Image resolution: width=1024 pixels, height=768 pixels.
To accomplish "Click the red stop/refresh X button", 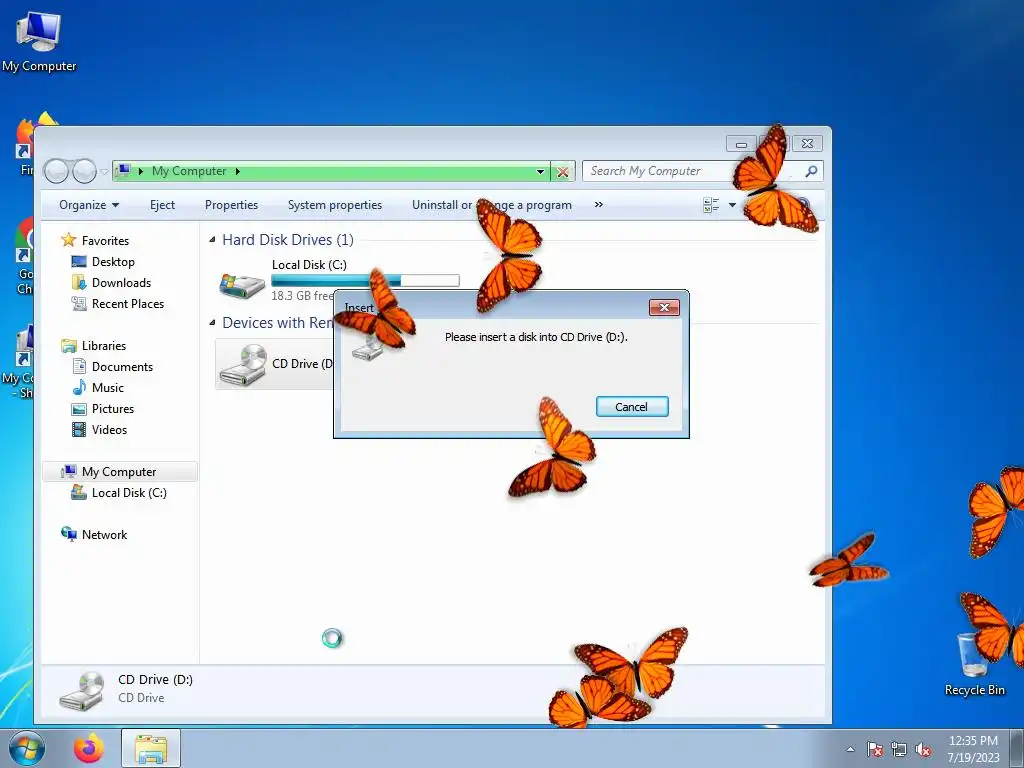I will click(562, 172).
